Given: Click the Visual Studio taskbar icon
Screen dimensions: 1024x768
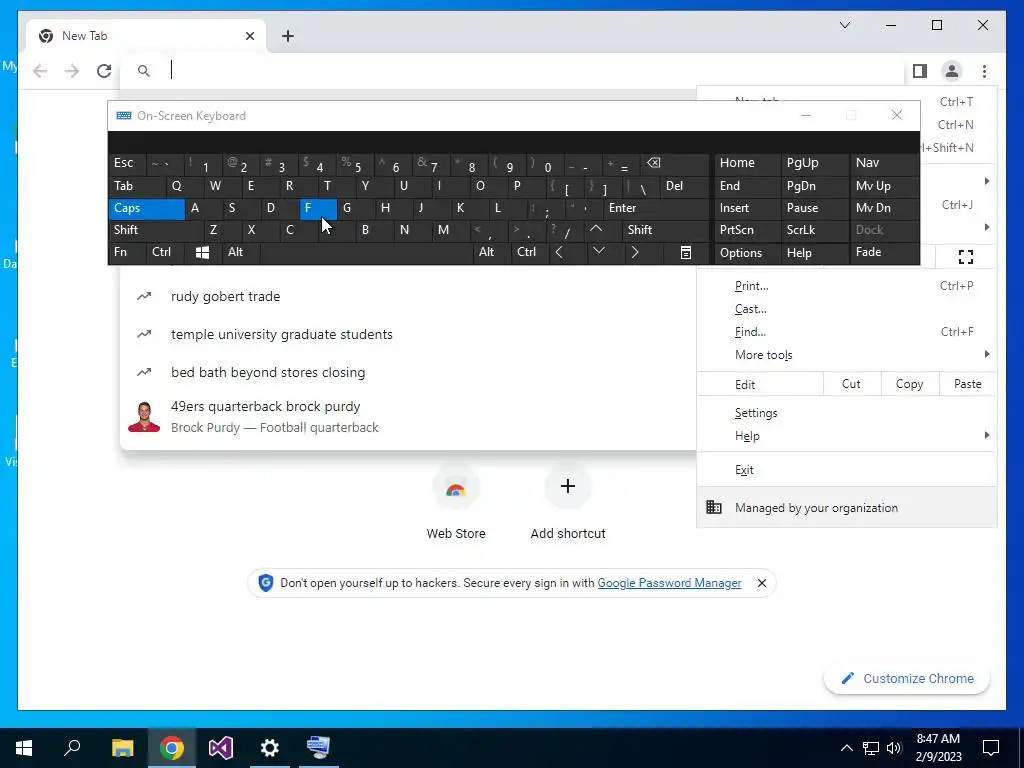Looking at the screenshot, I should click(x=221, y=748).
